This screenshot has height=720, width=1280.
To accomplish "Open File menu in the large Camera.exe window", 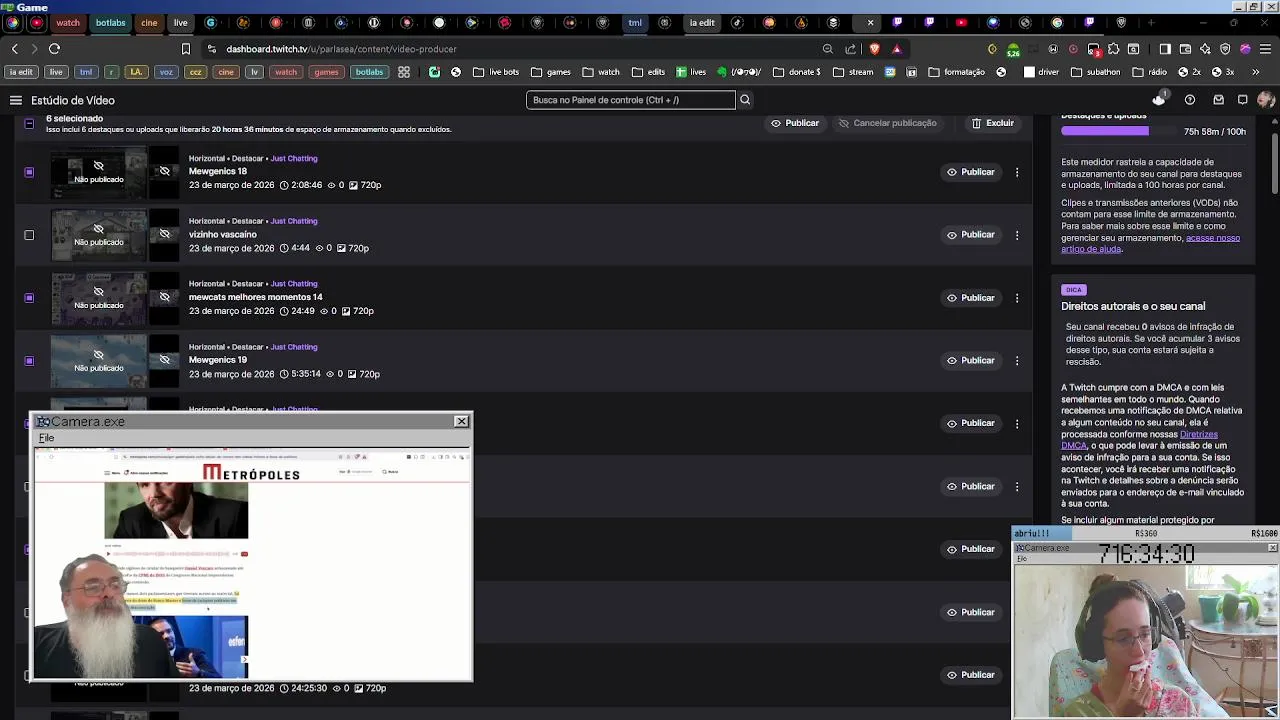I will coord(46,438).
